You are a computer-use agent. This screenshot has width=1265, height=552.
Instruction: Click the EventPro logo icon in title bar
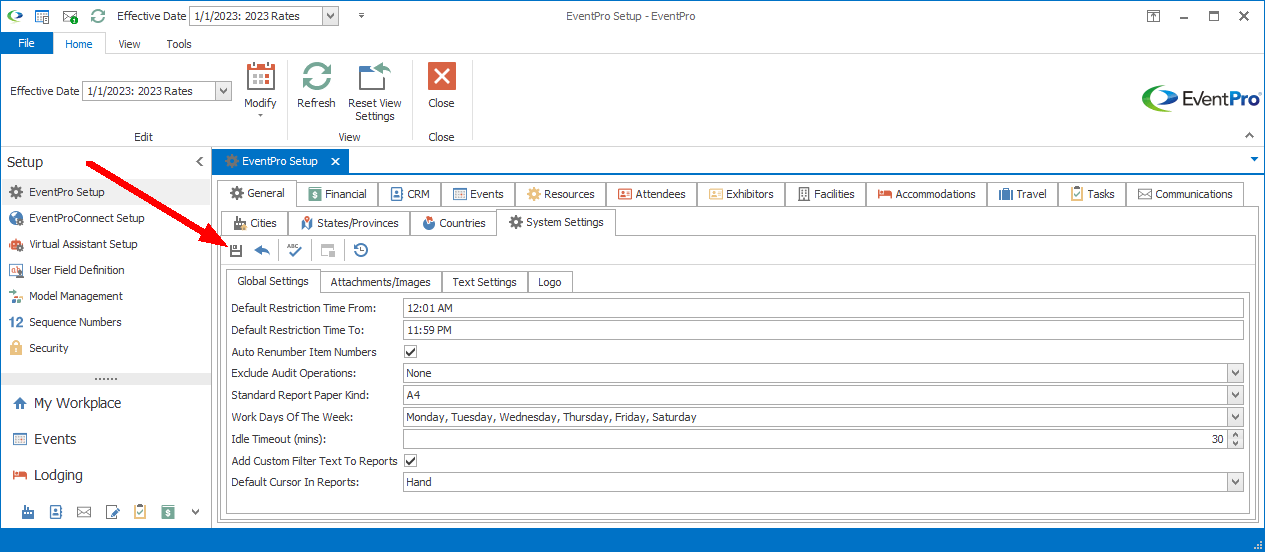click(x=15, y=16)
